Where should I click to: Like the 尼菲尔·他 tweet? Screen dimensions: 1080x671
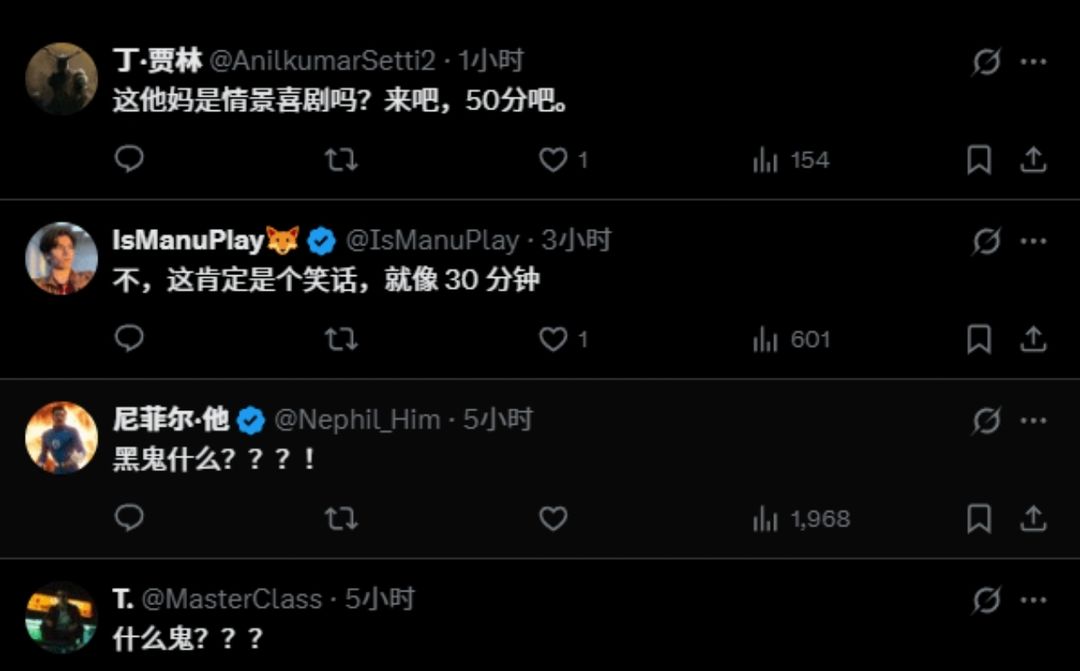coord(553,519)
